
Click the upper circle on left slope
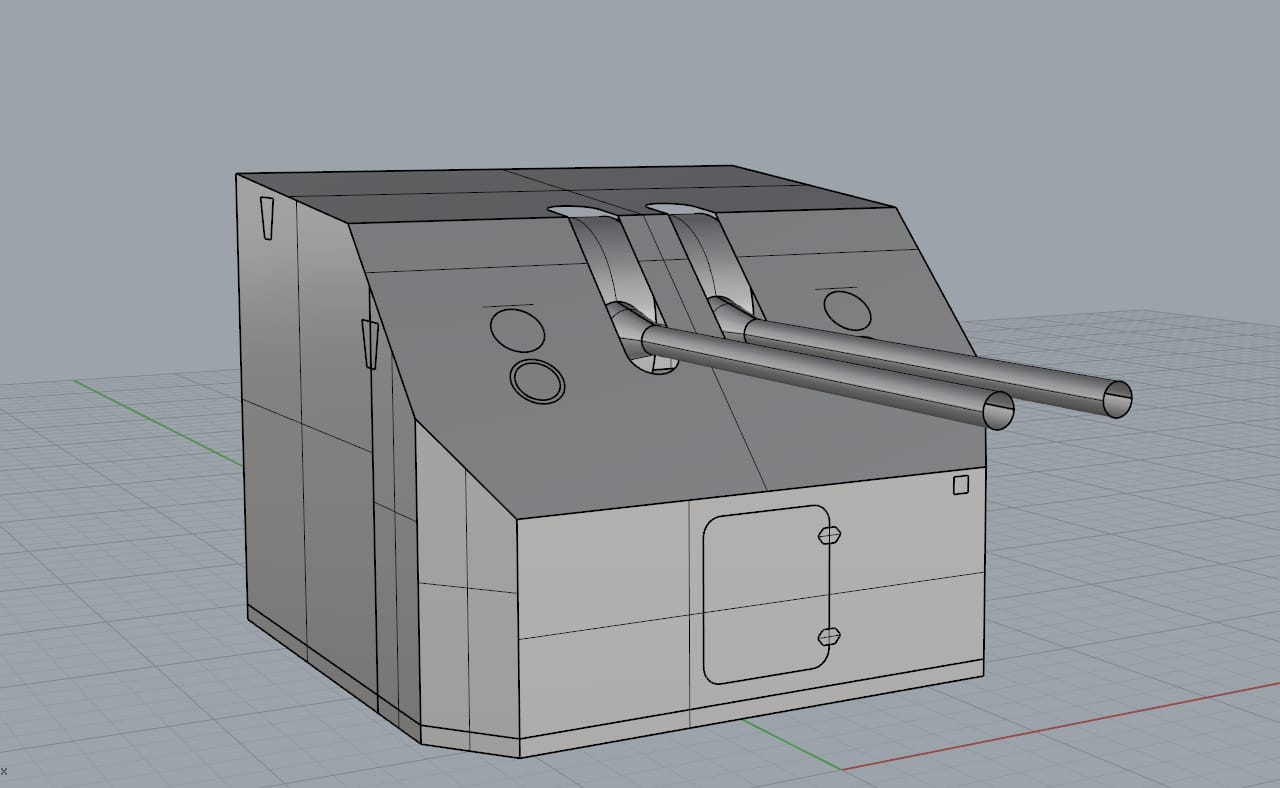(518, 329)
